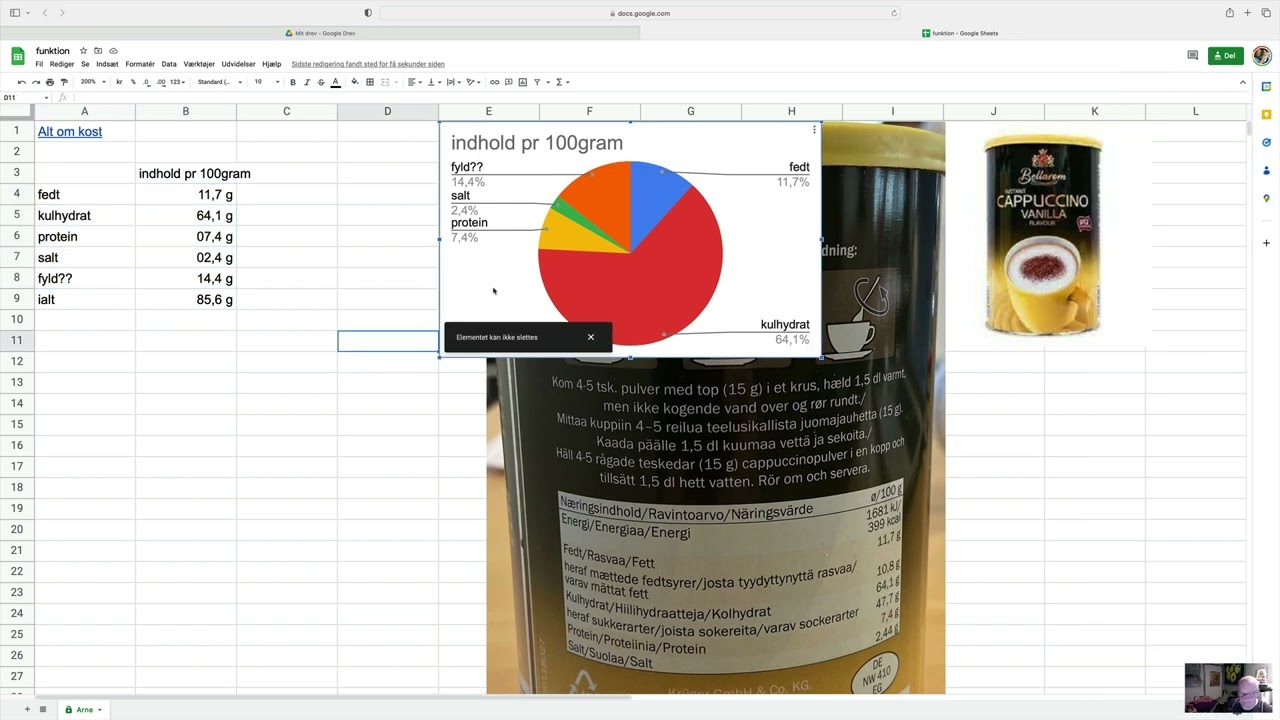Open Google Tasks in the side panel

coord(1266,143)
